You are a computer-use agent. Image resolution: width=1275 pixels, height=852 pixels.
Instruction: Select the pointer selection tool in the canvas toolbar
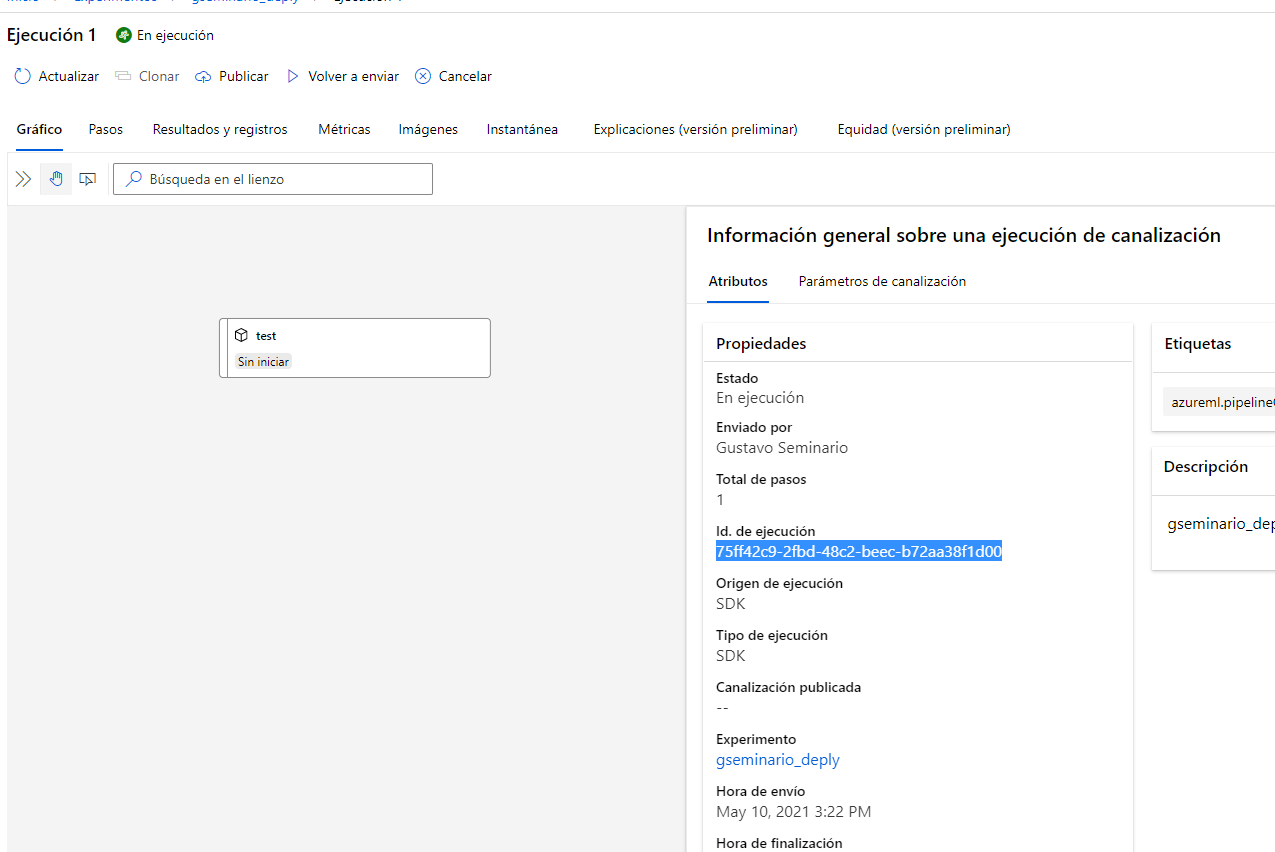[x=87, y=178]
